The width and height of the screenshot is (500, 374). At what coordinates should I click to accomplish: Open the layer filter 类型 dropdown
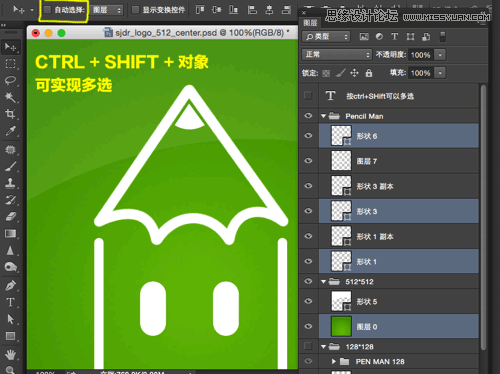coord(326,37)
